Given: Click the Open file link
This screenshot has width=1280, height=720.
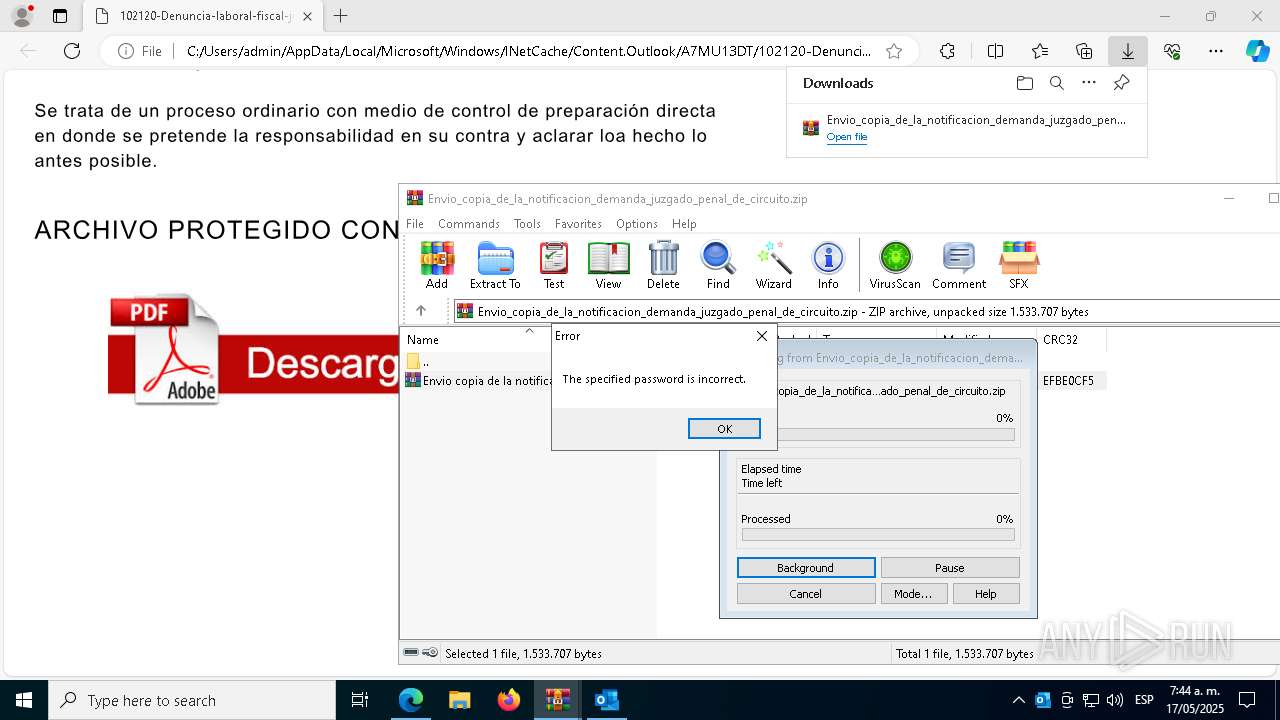Looking at the screenshot, I should (847, 137).
